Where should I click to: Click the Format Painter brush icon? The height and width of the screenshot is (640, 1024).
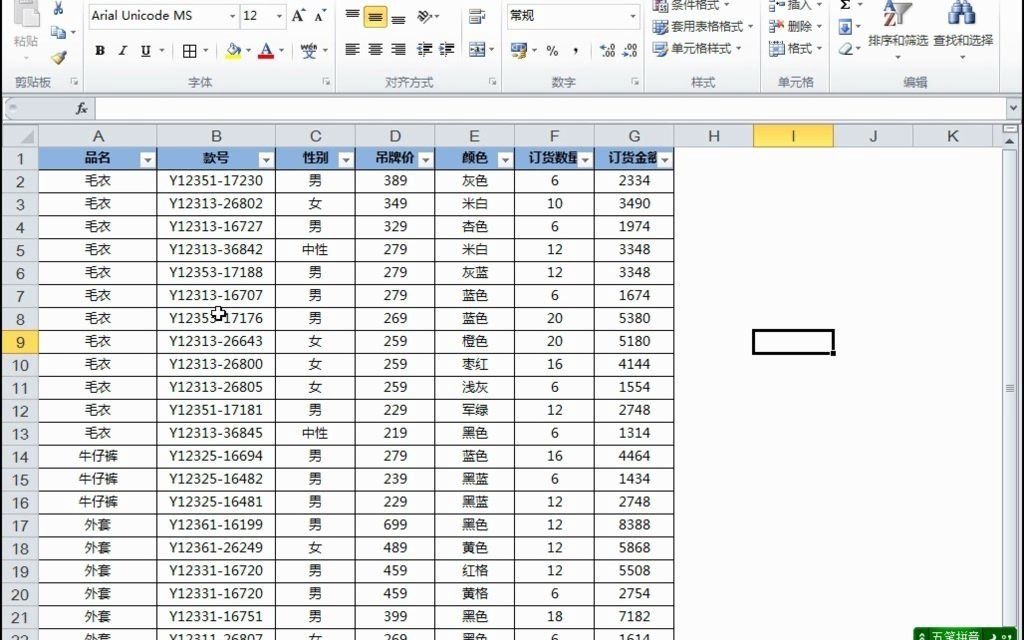click(60, 56)
